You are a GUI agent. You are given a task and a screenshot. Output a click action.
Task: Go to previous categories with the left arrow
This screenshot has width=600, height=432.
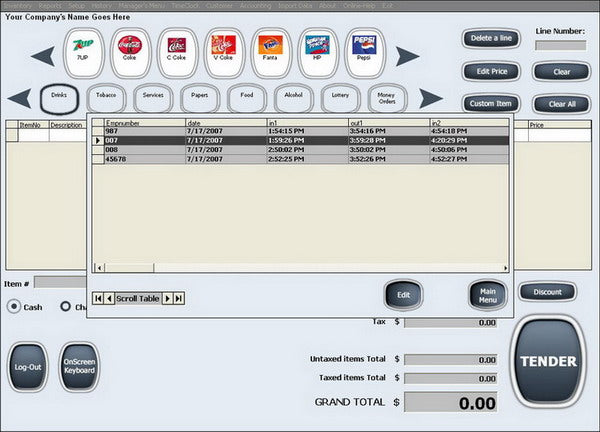point(19,98)
